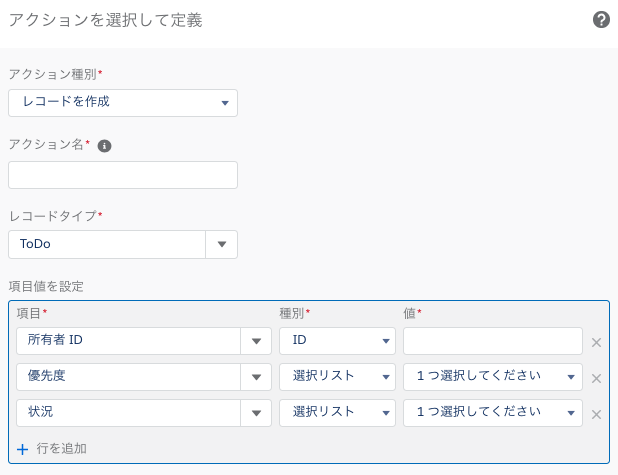Viewport: 618px width, 475px height.
Task: Remove the 所有者 ID row
Action: [596, 342]
